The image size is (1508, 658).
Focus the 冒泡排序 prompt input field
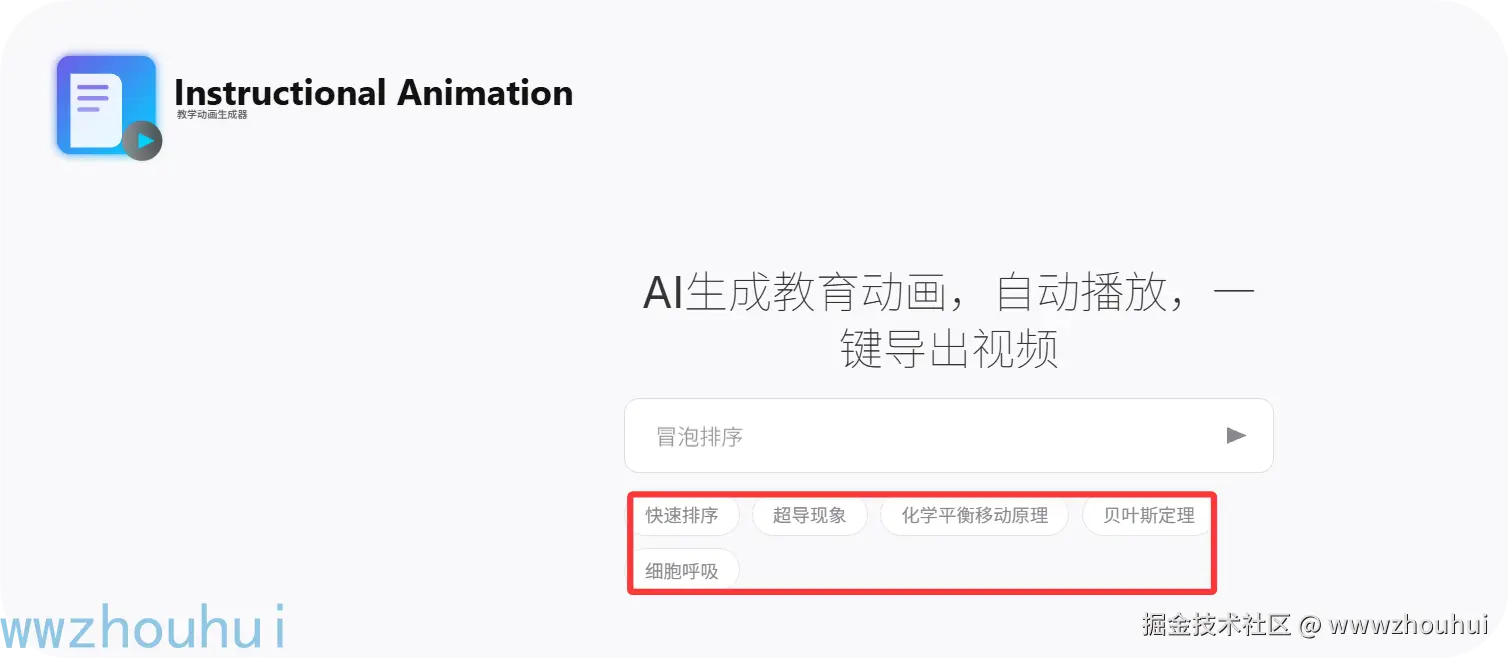(x=920, y=436)
